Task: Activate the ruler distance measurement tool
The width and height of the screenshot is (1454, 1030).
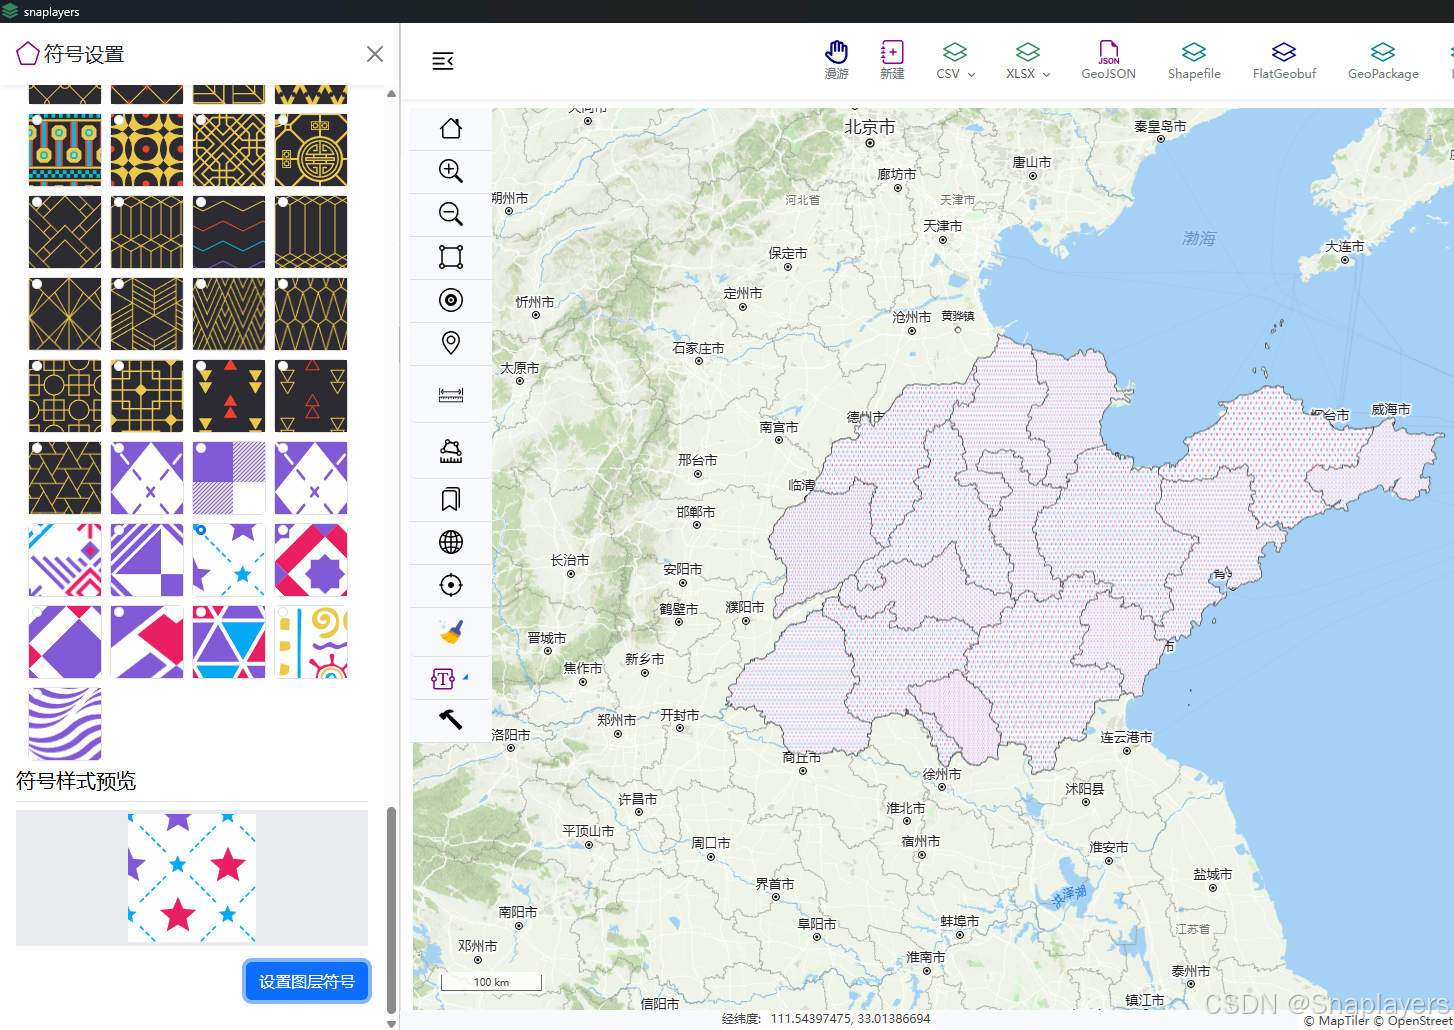Action: click(451, 396)
